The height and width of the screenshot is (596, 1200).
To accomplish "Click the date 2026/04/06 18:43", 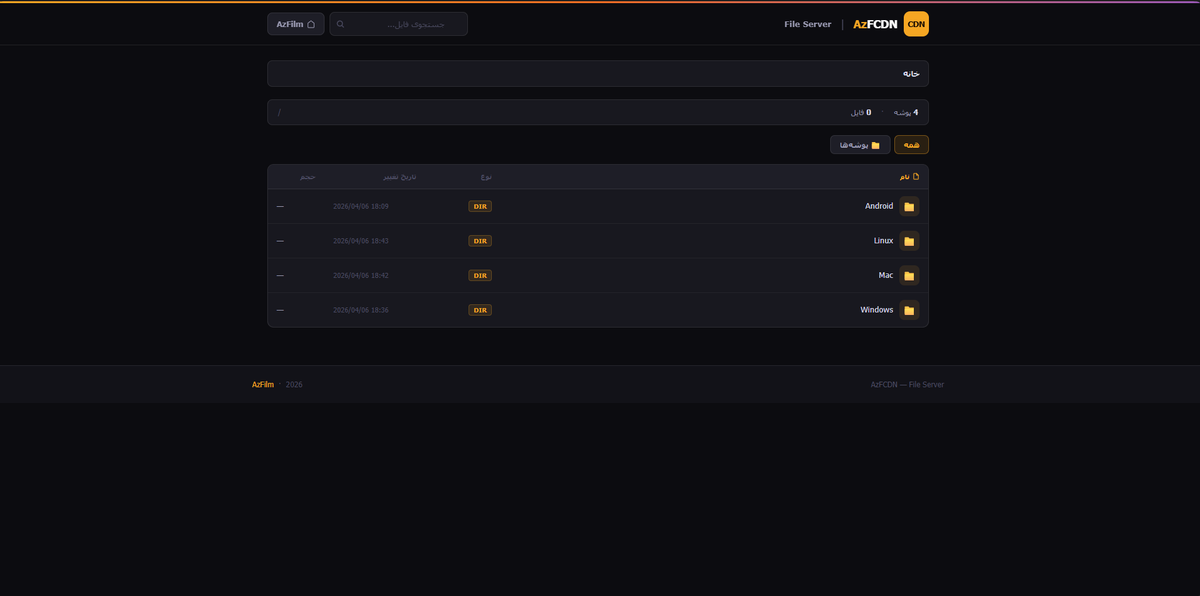I will coord(360,241).
